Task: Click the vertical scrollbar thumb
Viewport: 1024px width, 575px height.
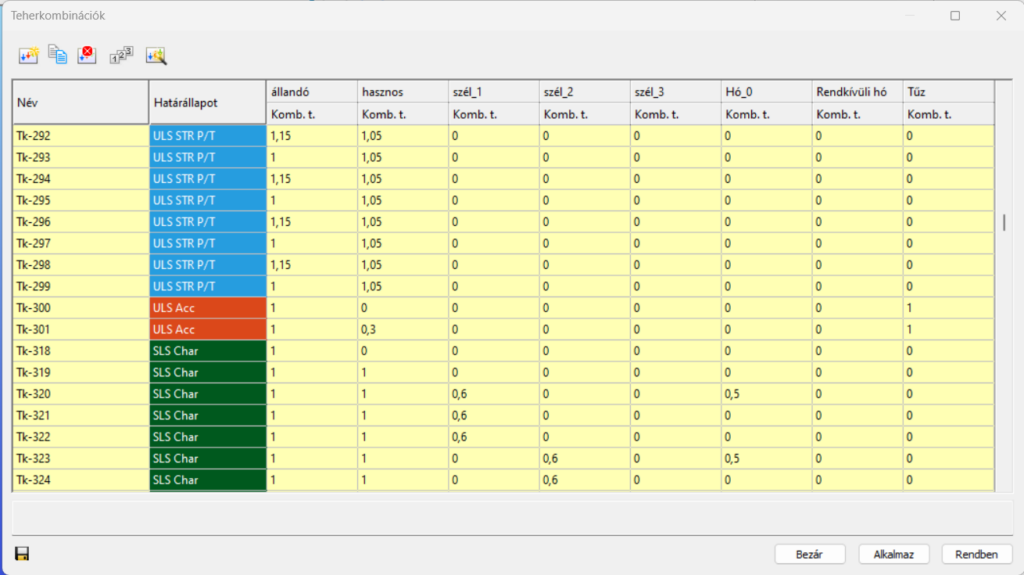Action: pyautogui.click(x=1004, y=222)
